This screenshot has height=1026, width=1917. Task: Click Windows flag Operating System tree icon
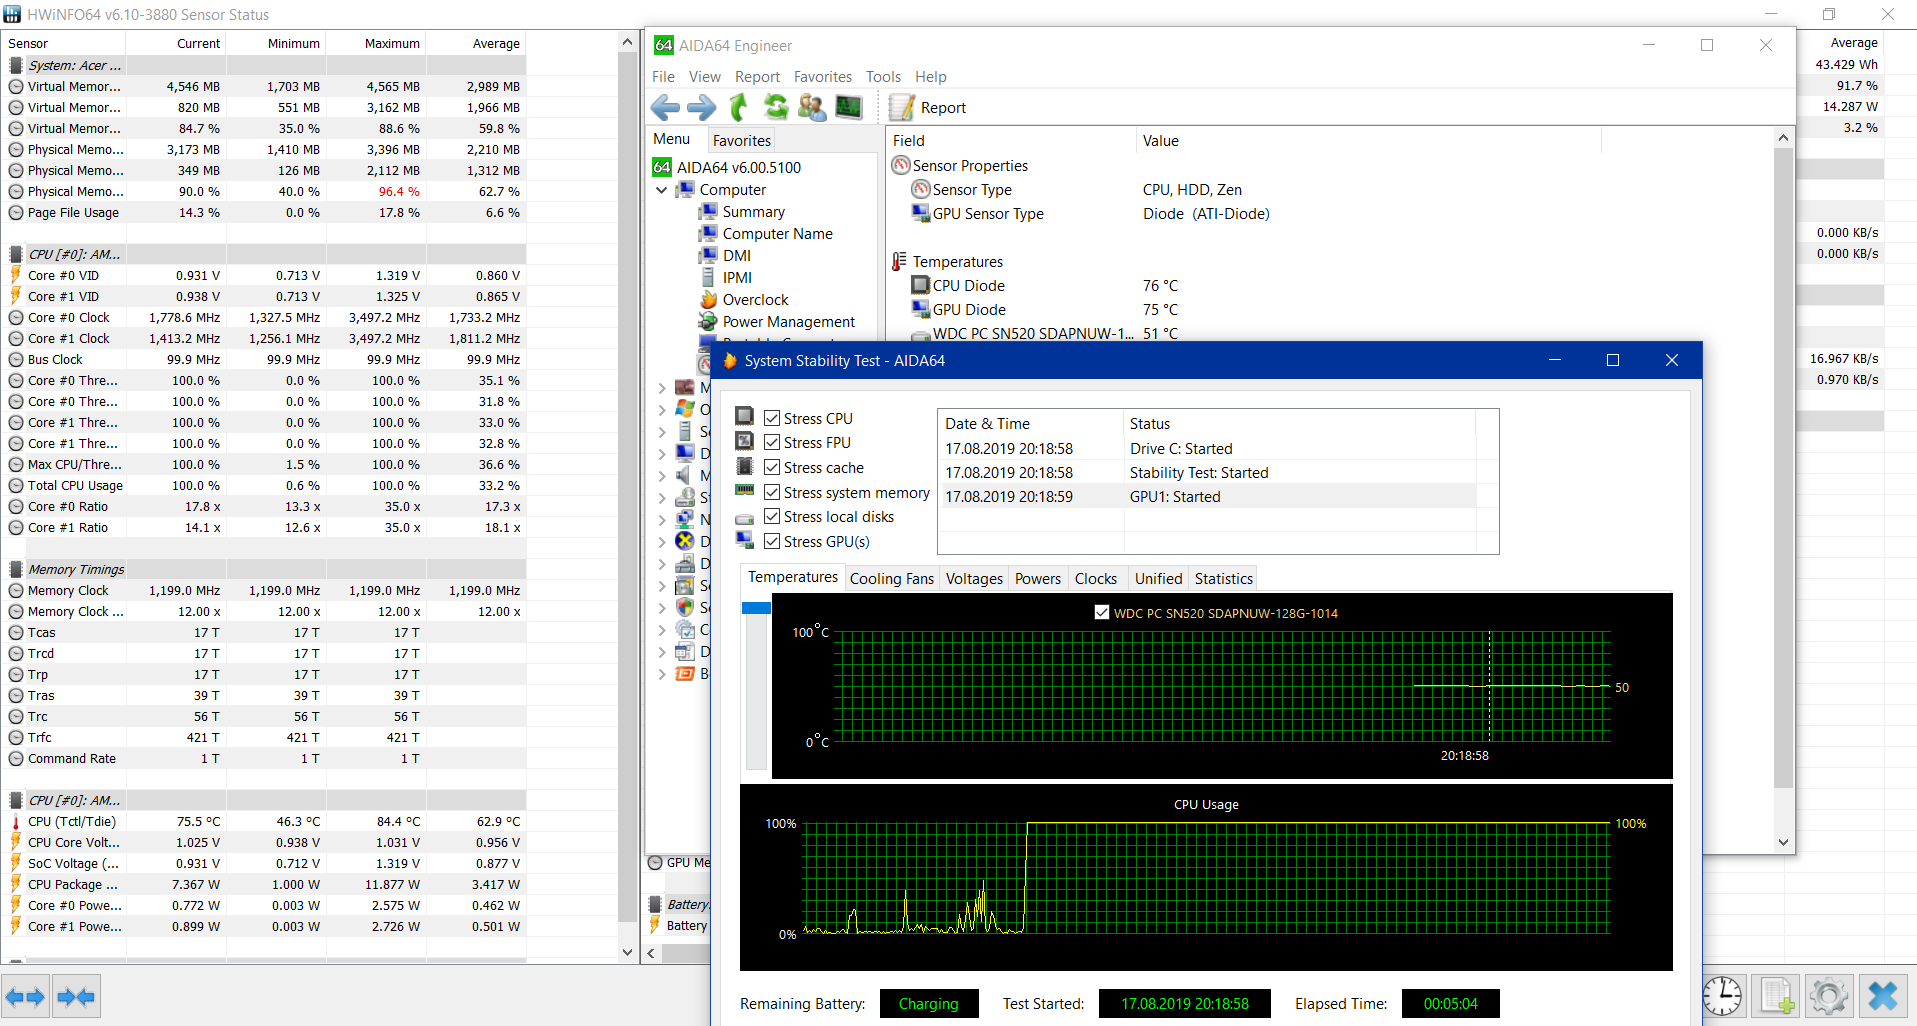pyautogui.click(x=685, y=409)
